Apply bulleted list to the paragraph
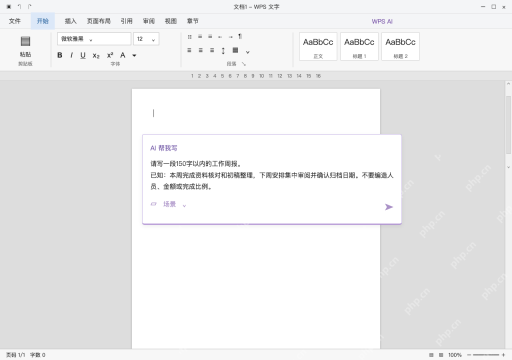Viewport: 512px width, 360px height. click(x=189, y=37)
